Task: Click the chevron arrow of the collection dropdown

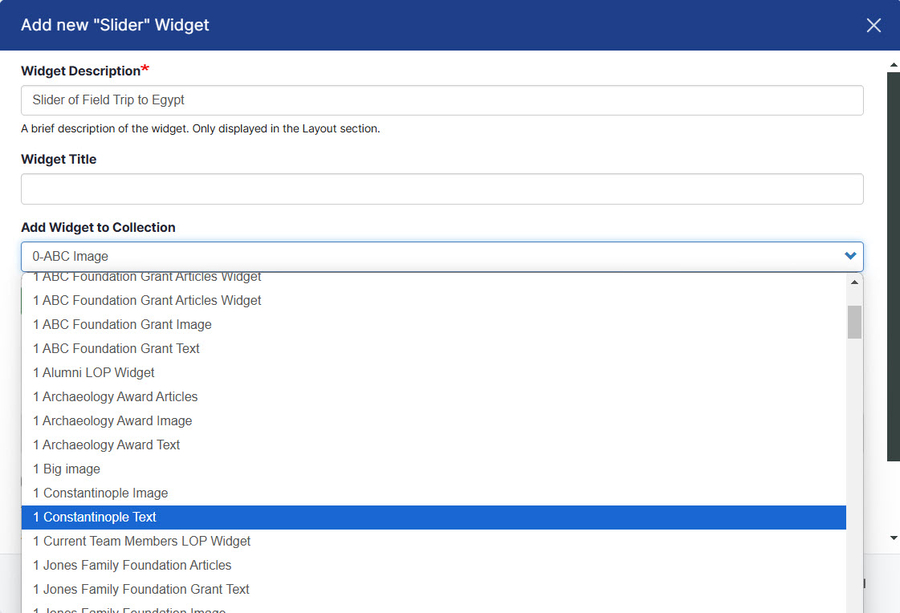Action: (x=850, y=256)
